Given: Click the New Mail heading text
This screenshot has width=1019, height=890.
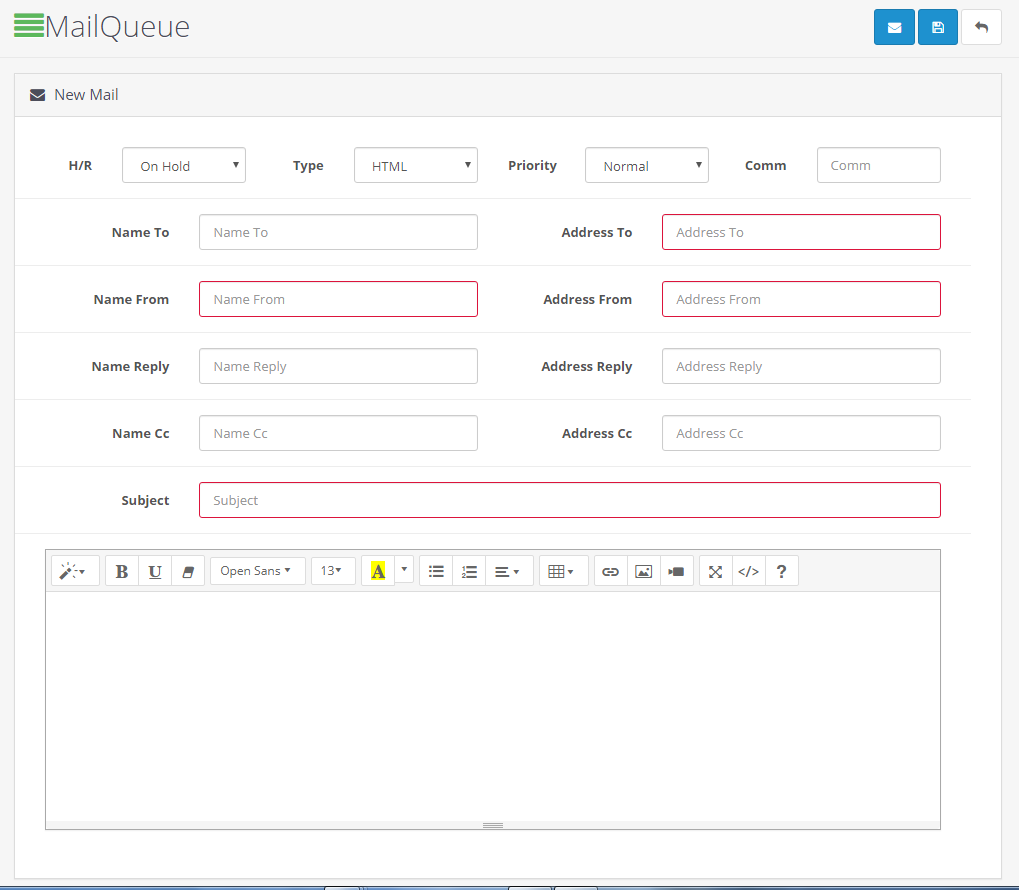Looking at the screenshot, I should (86, 95).
